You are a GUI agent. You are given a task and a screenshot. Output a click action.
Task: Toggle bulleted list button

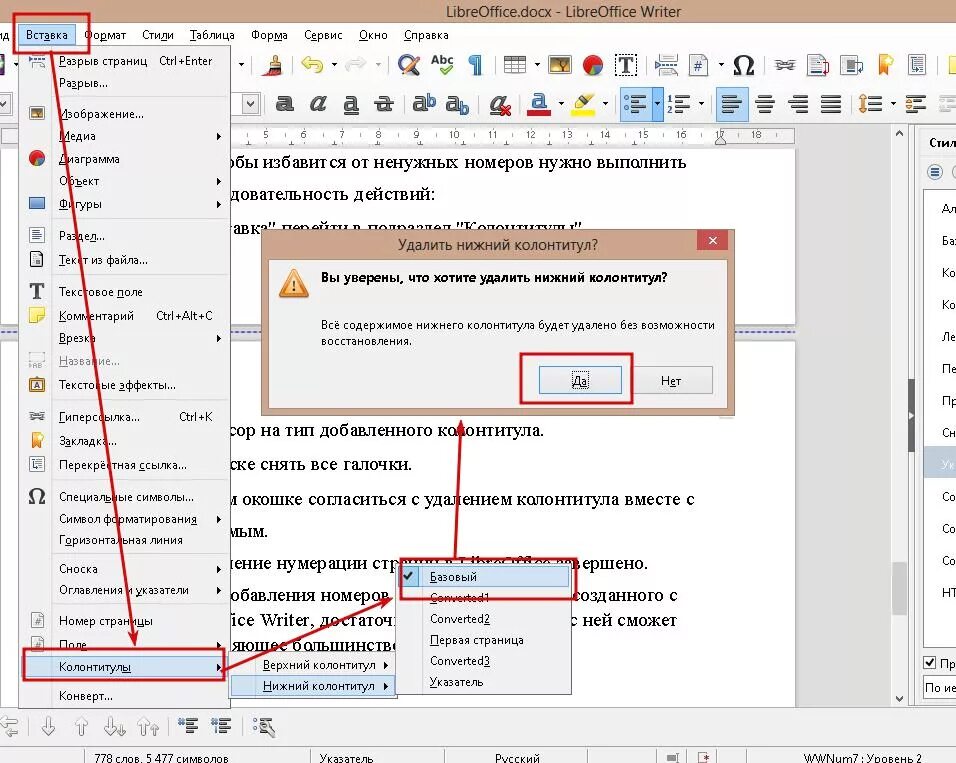635,104
